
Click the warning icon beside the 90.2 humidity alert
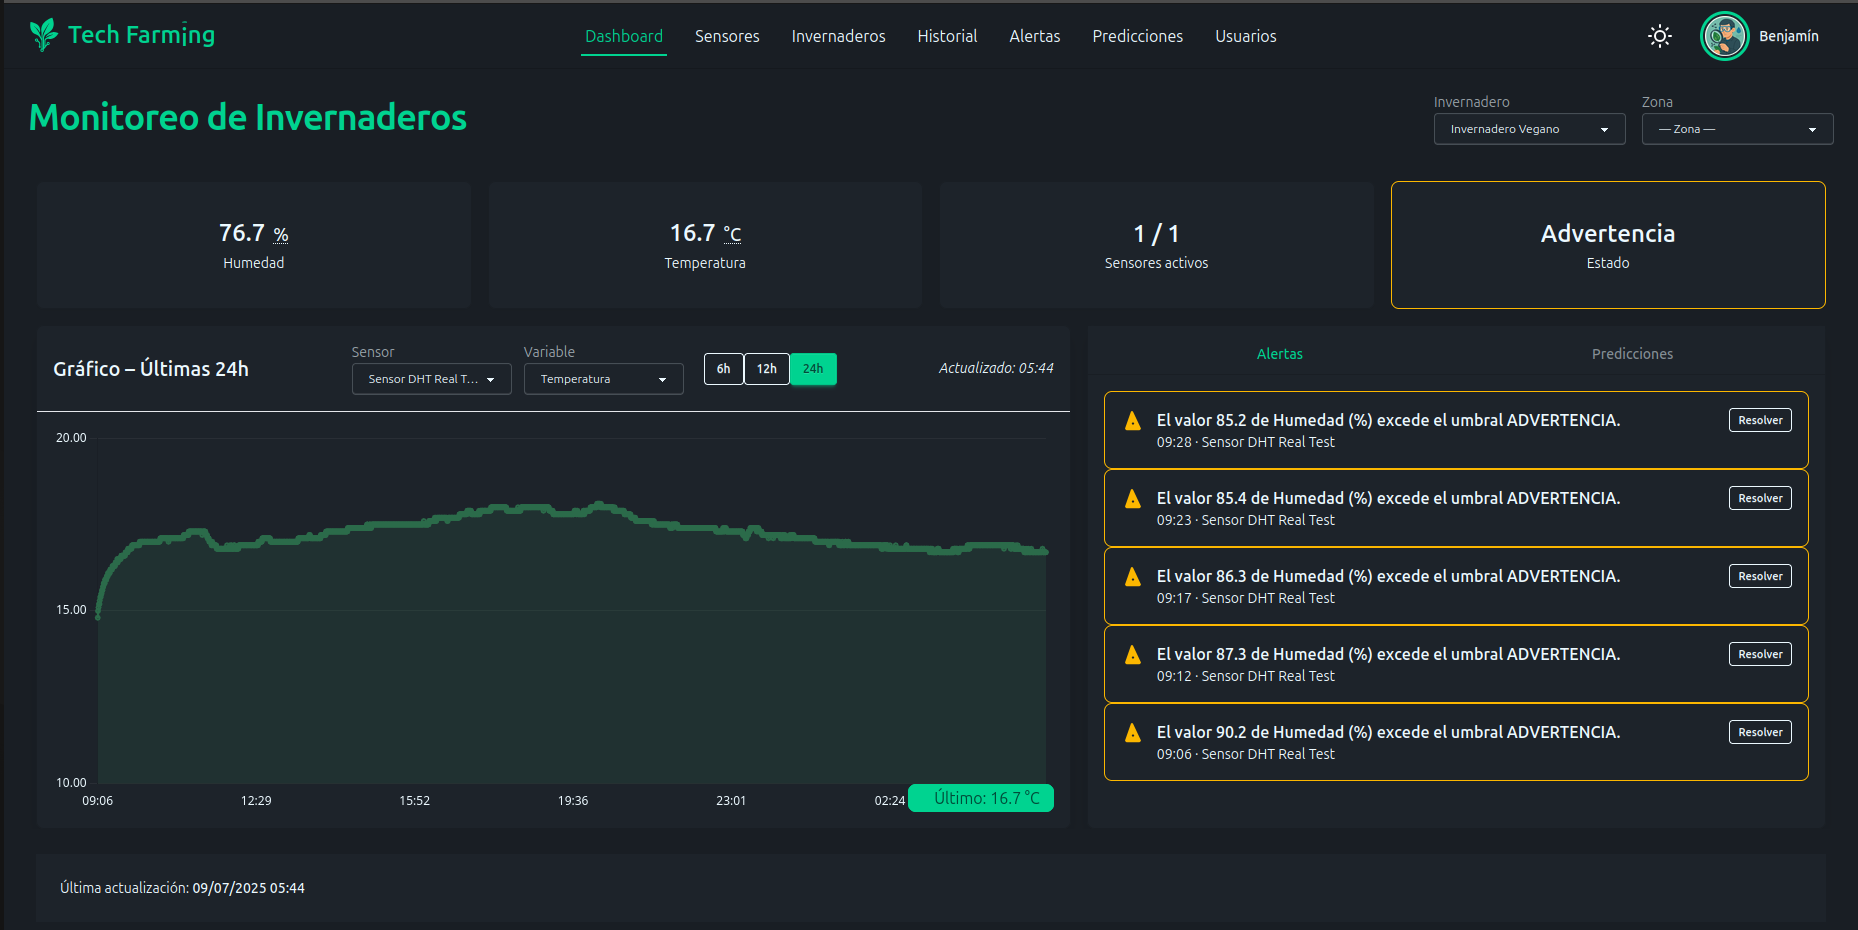click(x=1132, y=733)
